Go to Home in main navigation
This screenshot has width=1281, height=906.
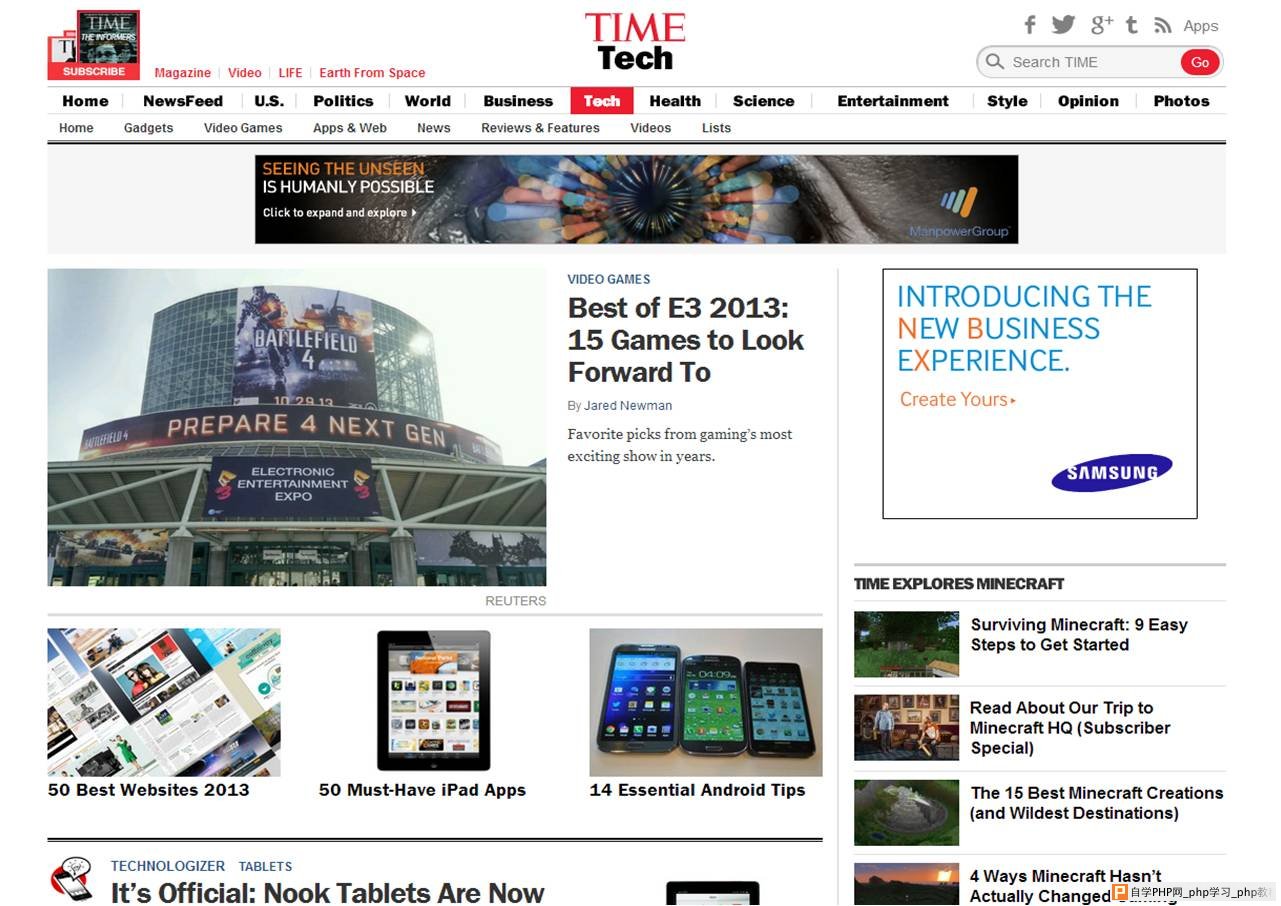click(x=85, y=101)
